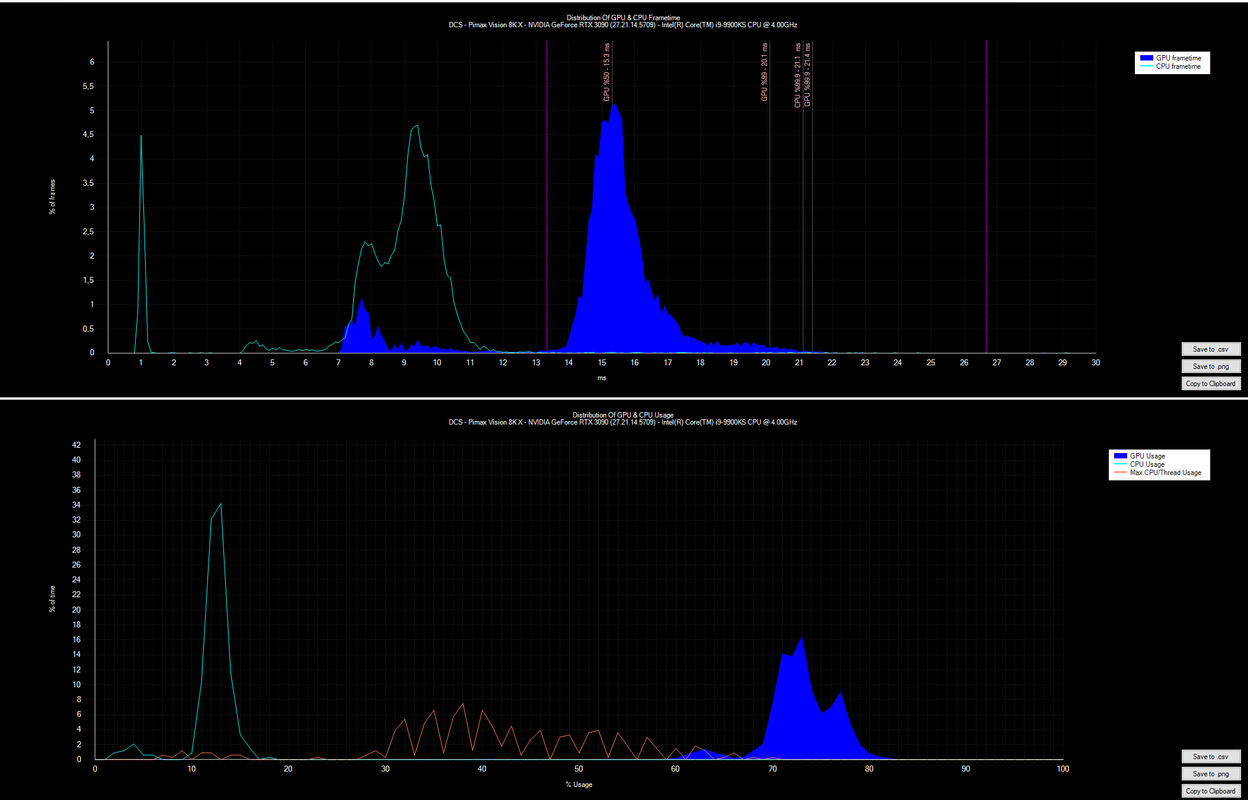Click the blue GPU frametime legend color box
The height and width of the screenshot is (800, 1248).
pos(1146,59)
